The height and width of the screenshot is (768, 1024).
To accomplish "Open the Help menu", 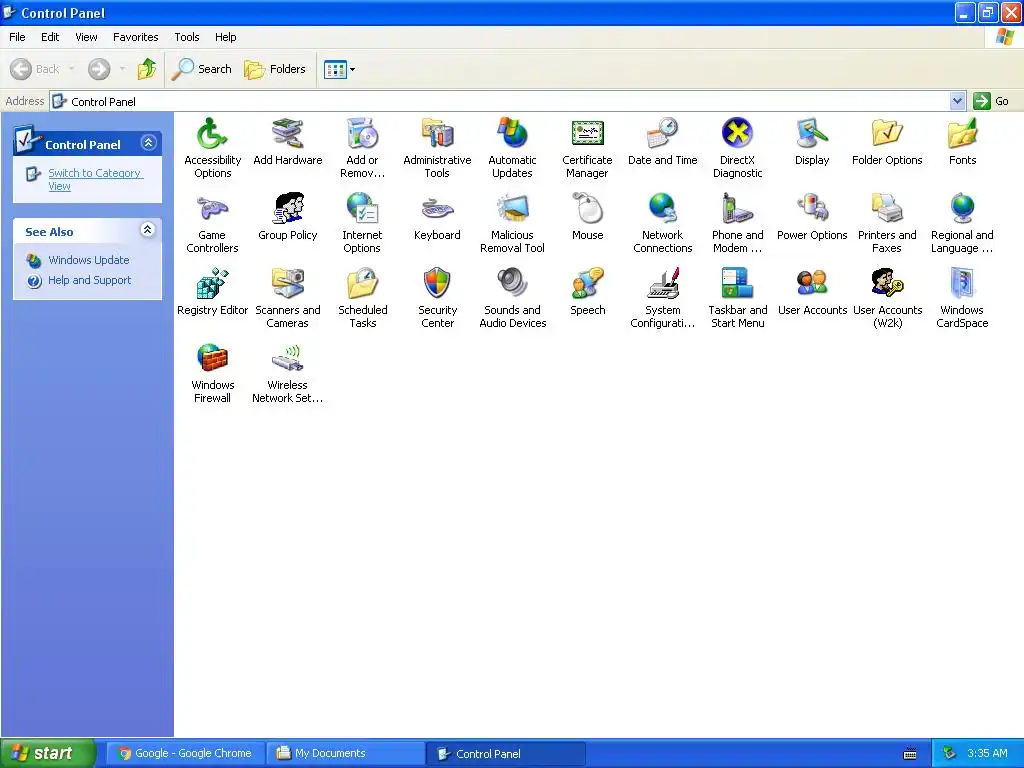I will click(x=225, y=37).
